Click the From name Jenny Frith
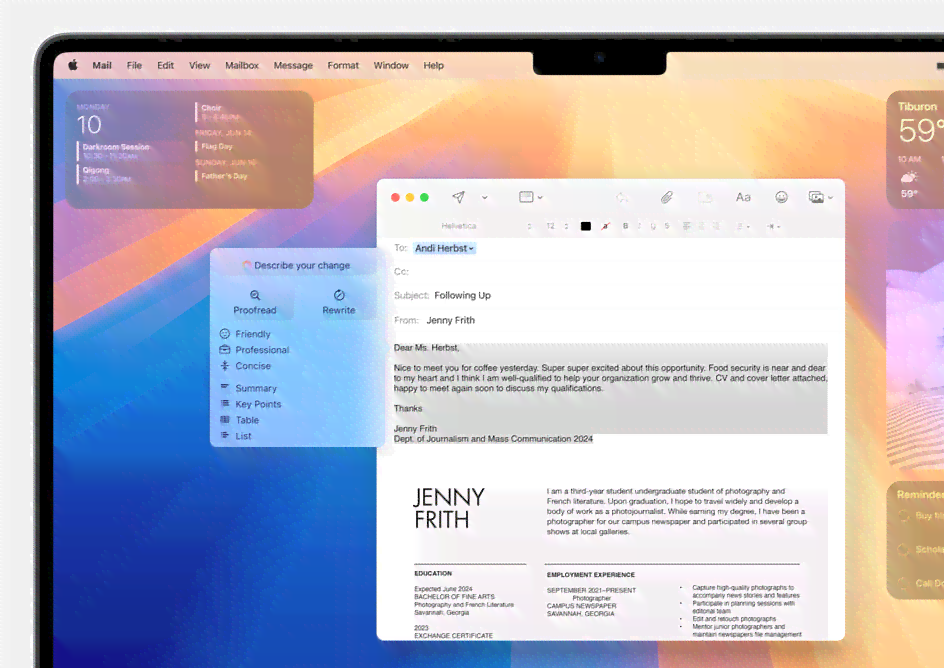The image size is (944, 668). click(450, 320)
